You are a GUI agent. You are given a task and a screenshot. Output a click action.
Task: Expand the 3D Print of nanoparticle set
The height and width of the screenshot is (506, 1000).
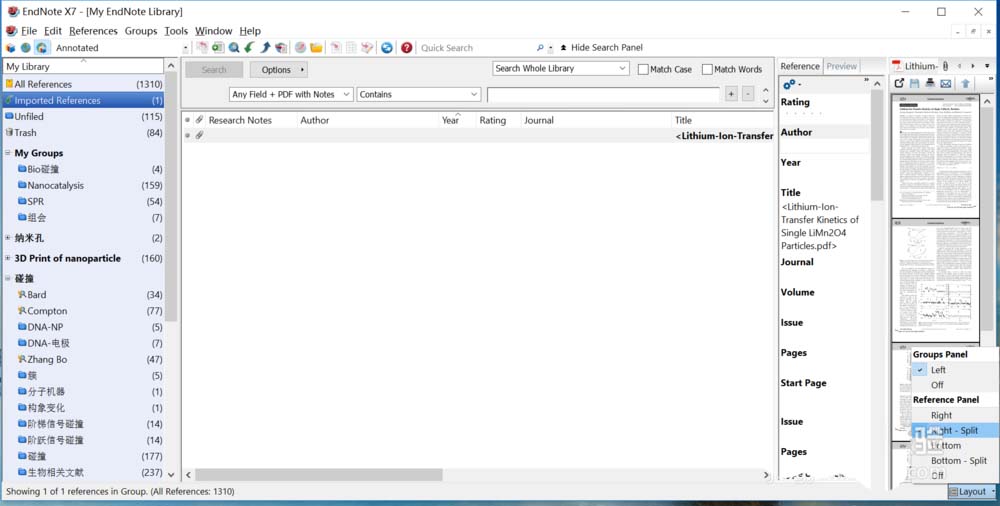[x=8, y=258]
